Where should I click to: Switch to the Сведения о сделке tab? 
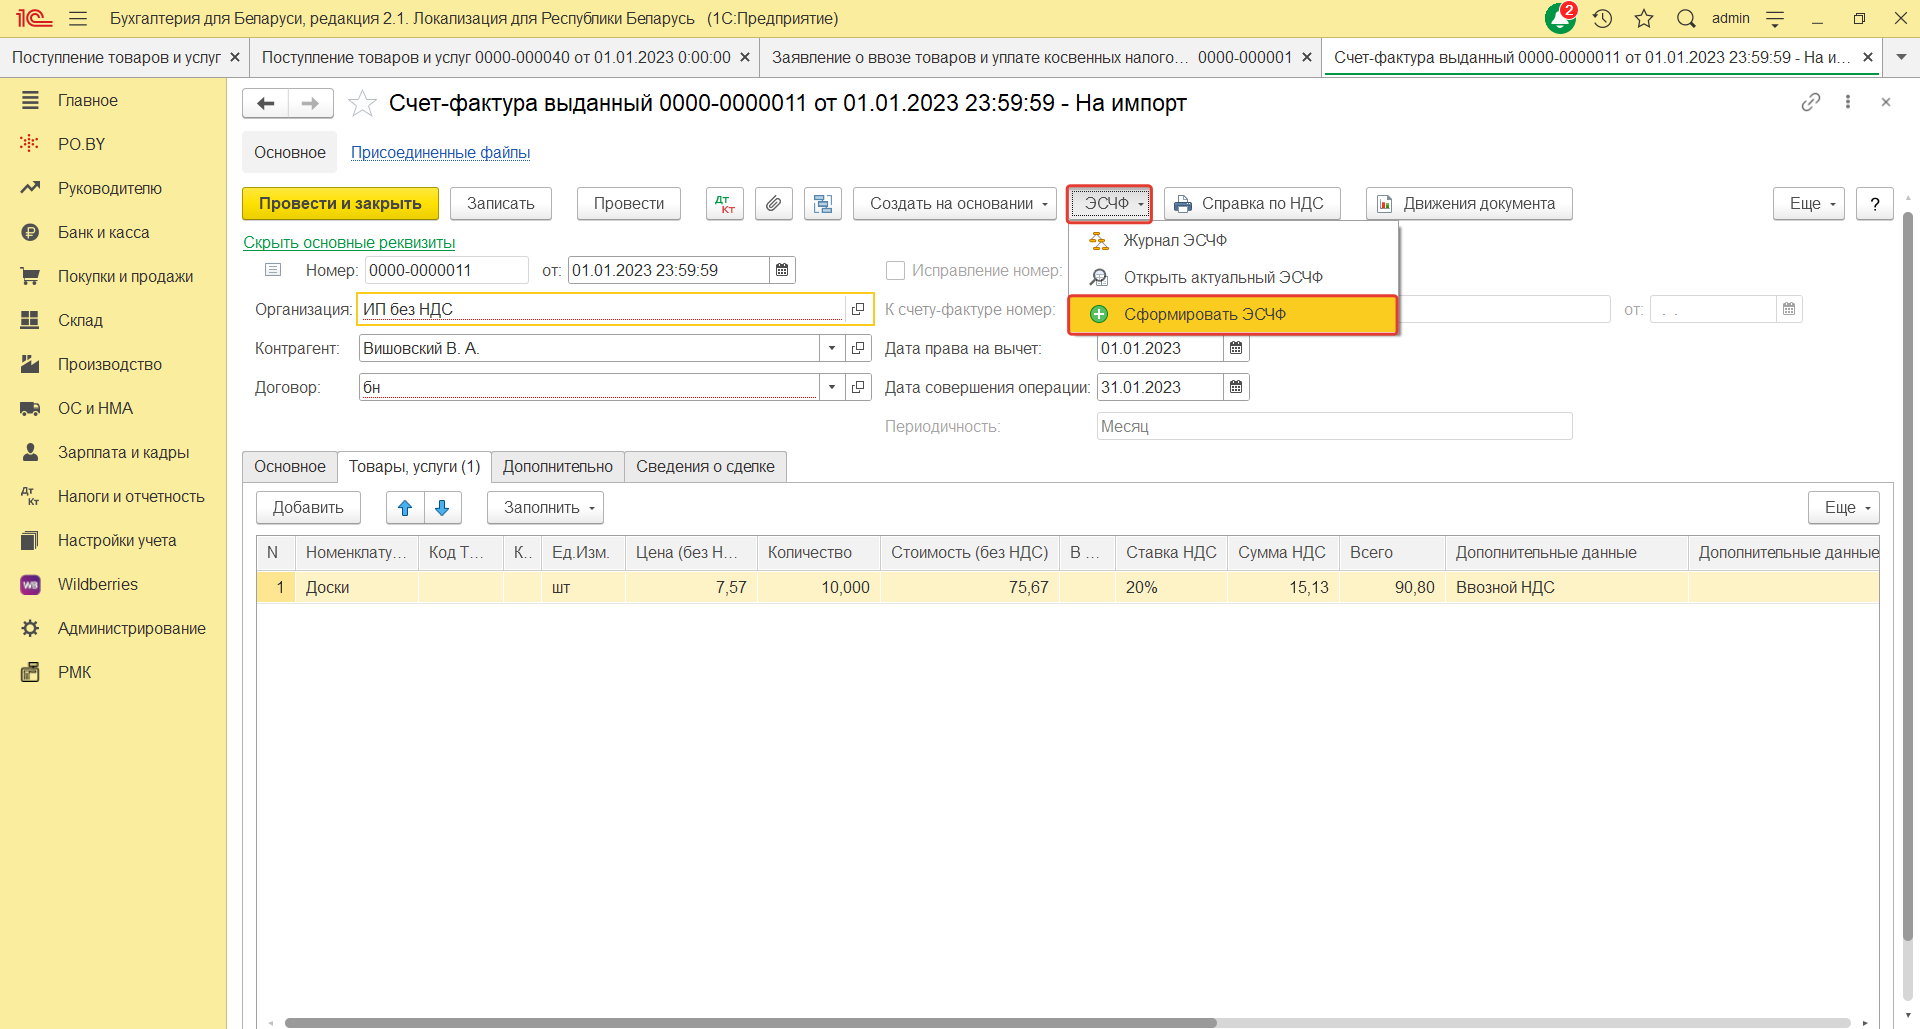705,466
